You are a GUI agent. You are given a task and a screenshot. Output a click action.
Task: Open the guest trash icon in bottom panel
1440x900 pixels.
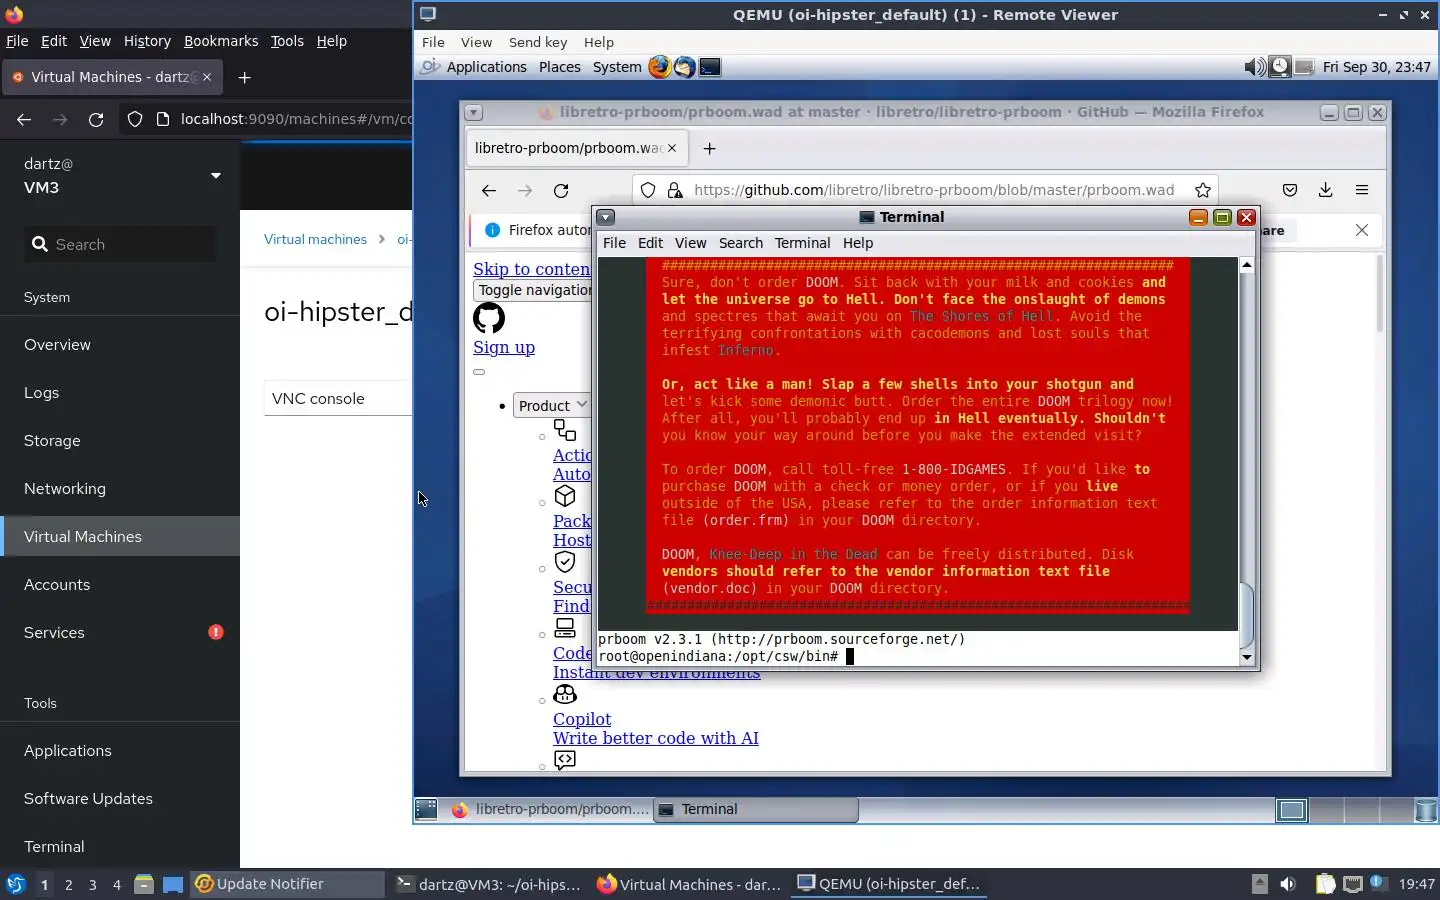[1426, 809]
